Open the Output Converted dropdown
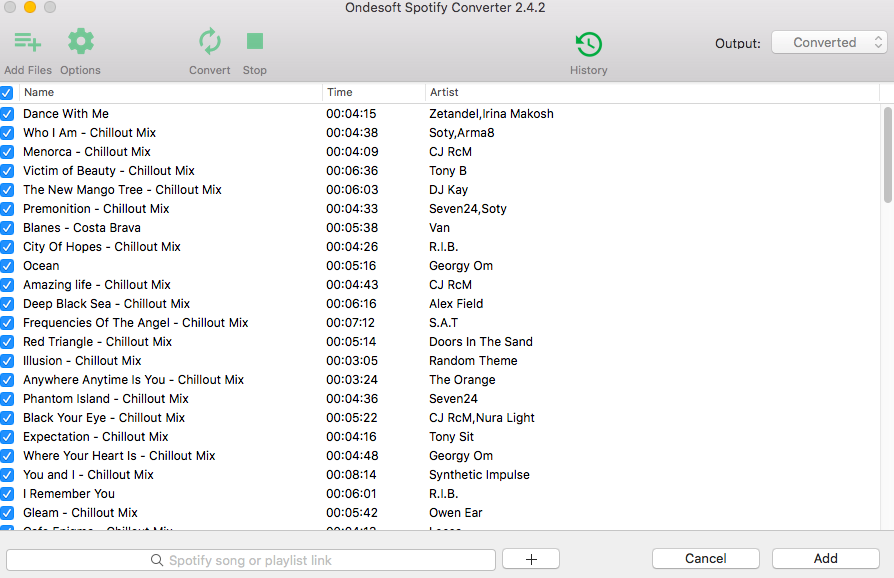 click(828, 42)
